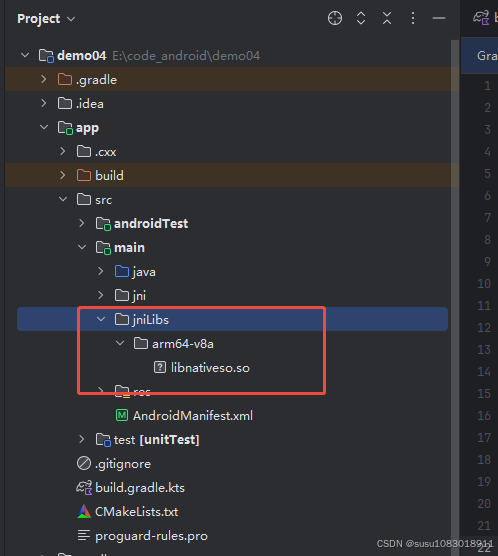Hide the Project tool window
This screenshot has width=498, height=556.
(x=439, y=18)
